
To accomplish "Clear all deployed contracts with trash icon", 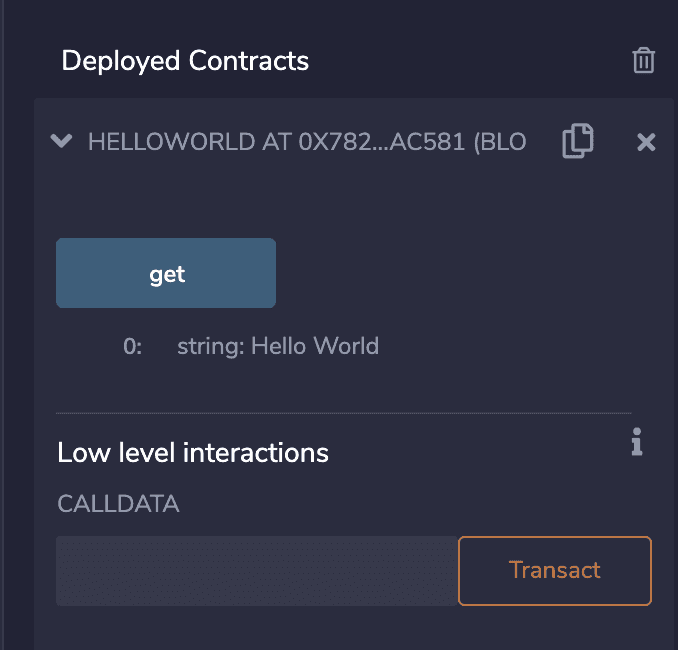I will (643, 61).
